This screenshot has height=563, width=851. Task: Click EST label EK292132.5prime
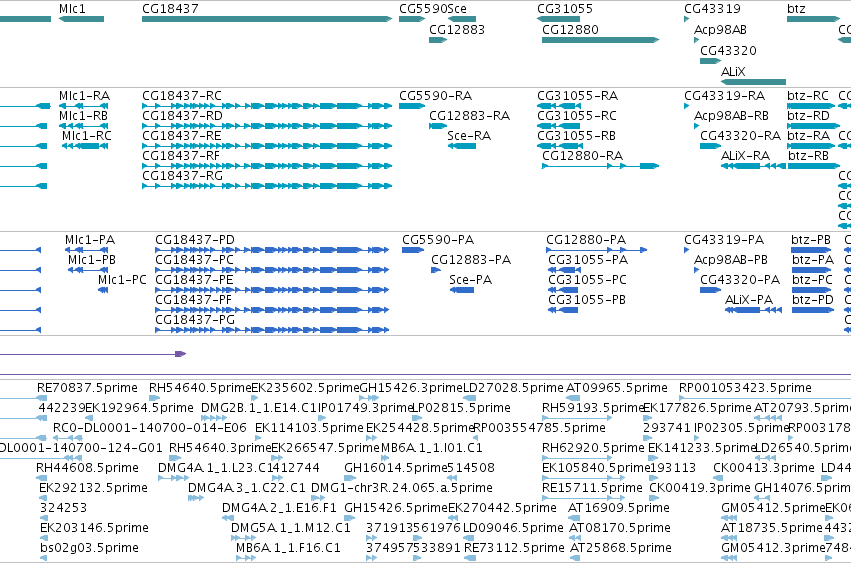tap(93, 488)
